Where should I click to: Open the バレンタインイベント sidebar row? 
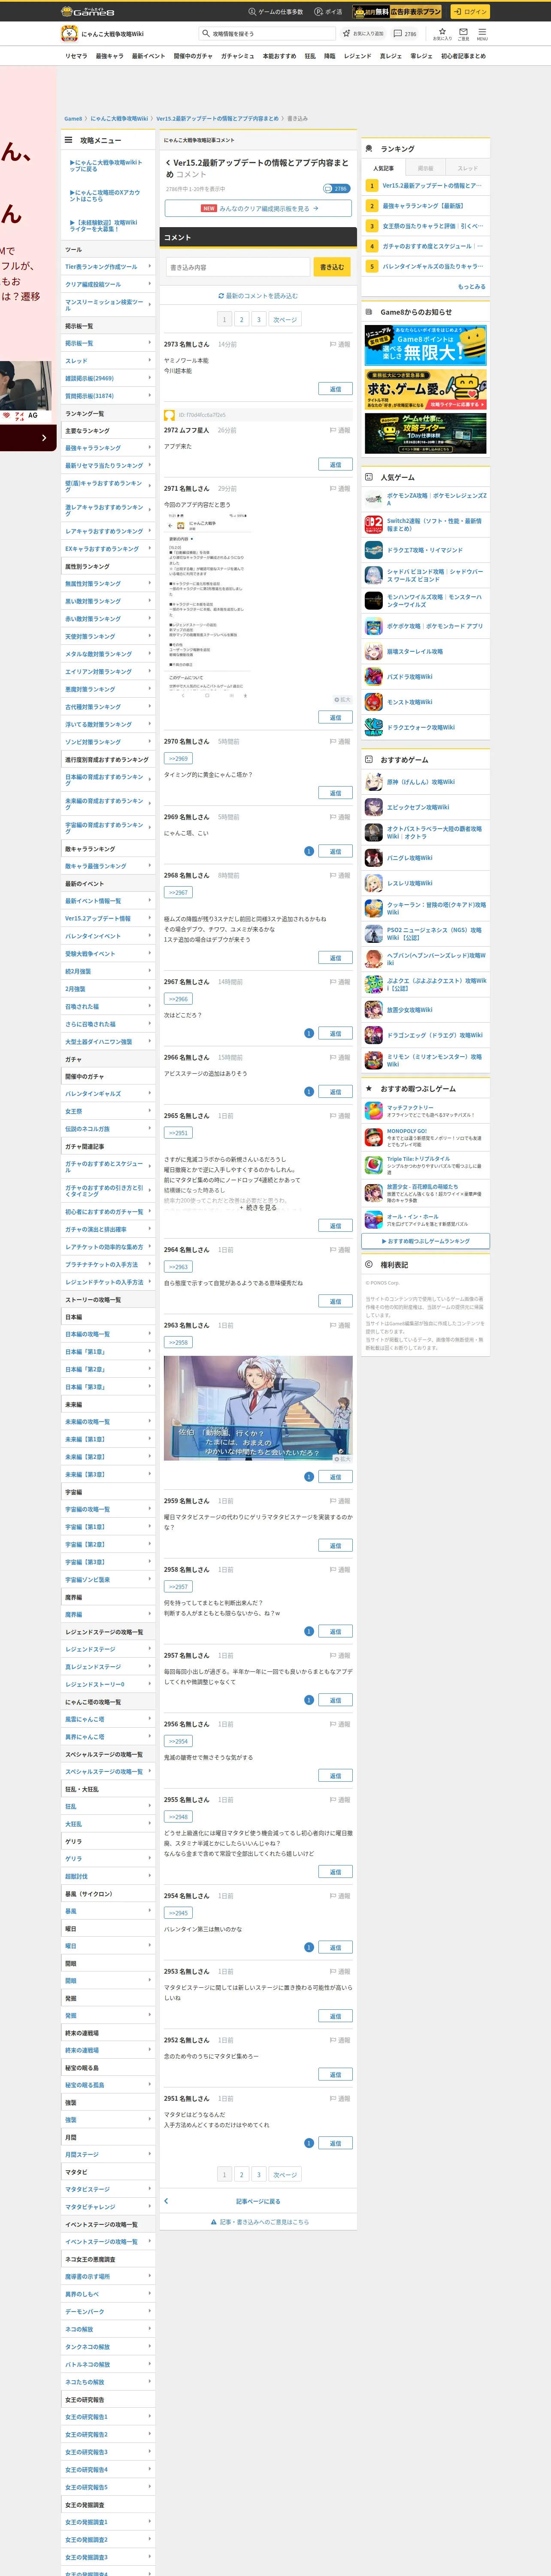coord(108,936)
